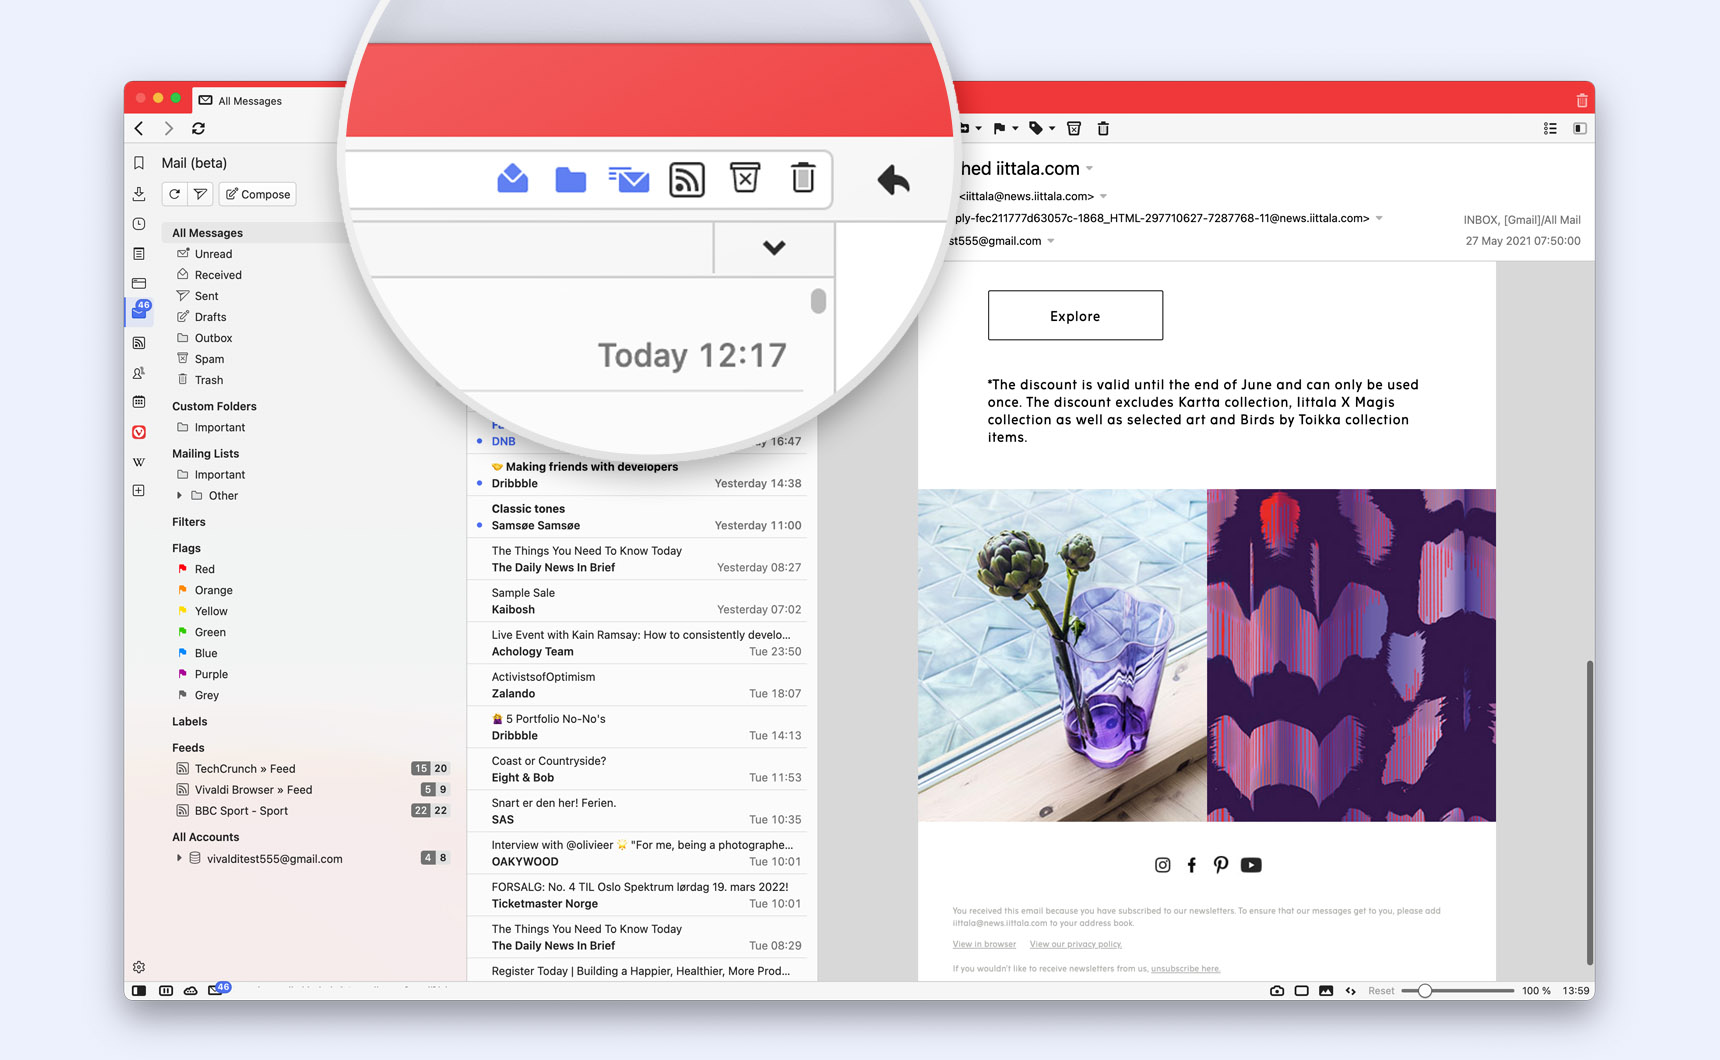
Task: Open the Wikipedia web panel icon
Action: (x=139, y=462)
